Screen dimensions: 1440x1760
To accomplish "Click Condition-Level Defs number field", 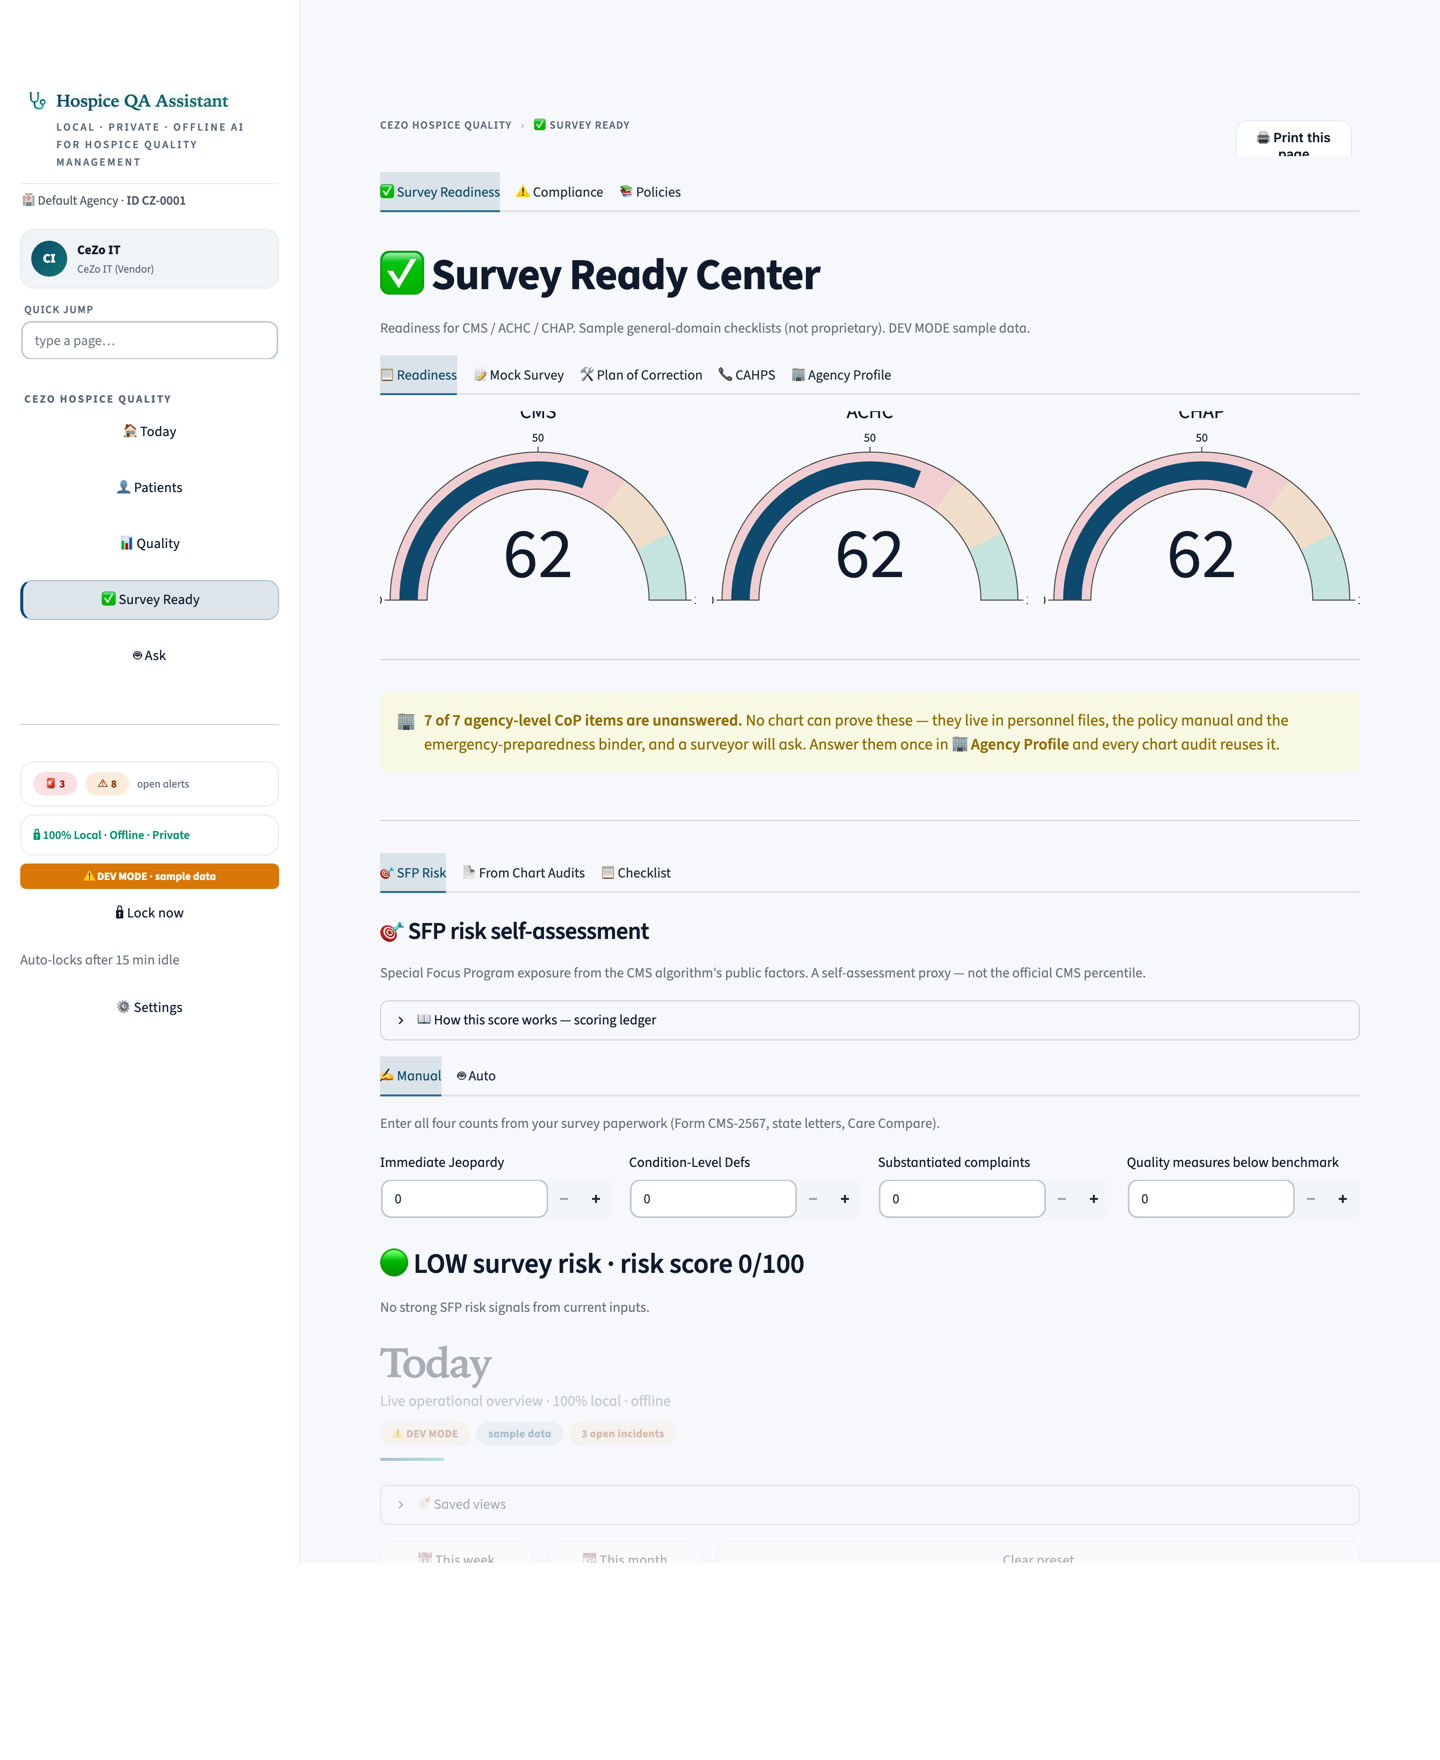I will point(713,1198).
